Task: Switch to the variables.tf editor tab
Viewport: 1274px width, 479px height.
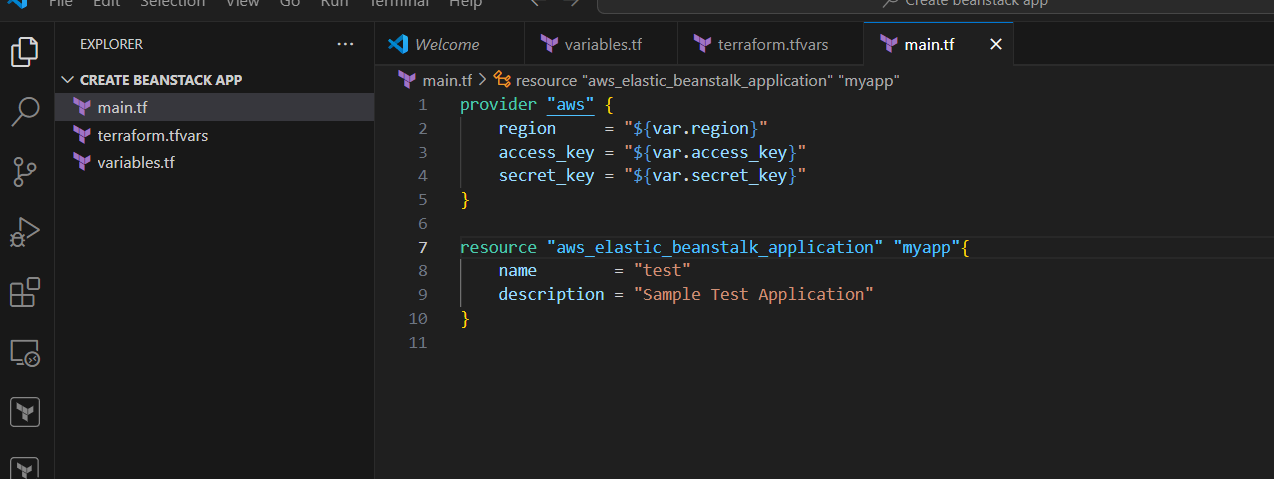Action: [601, 44]
